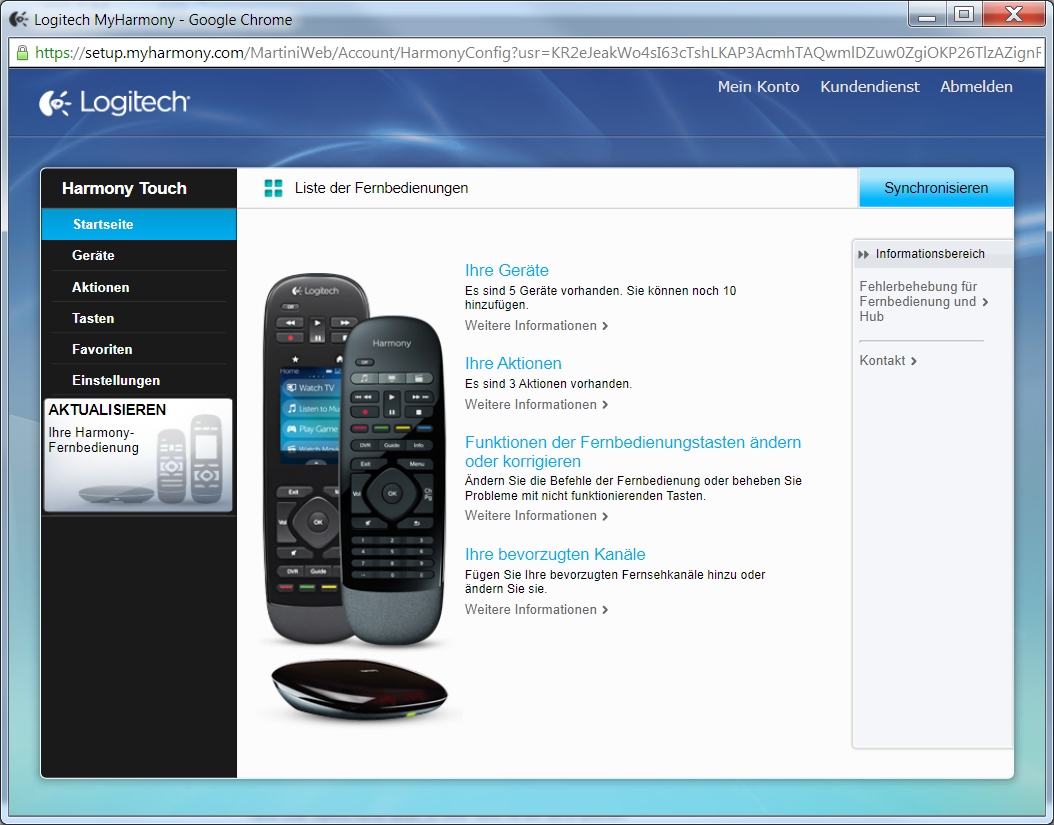This screenshot has width=1054, height=825.
Task: Open the AKTUALISIEREN remote update banner
Action: click(x=138, y=455)
